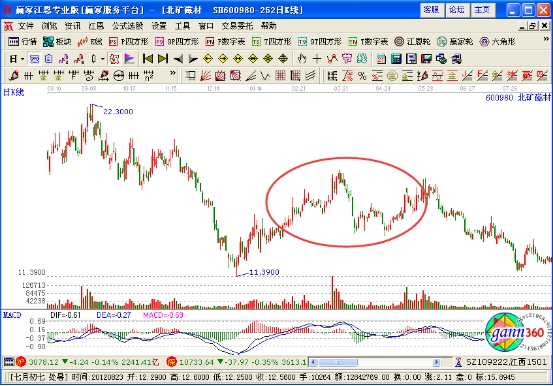
Task: Click the horizontal circle-with-arrows icon
Action: coord(119,76)
